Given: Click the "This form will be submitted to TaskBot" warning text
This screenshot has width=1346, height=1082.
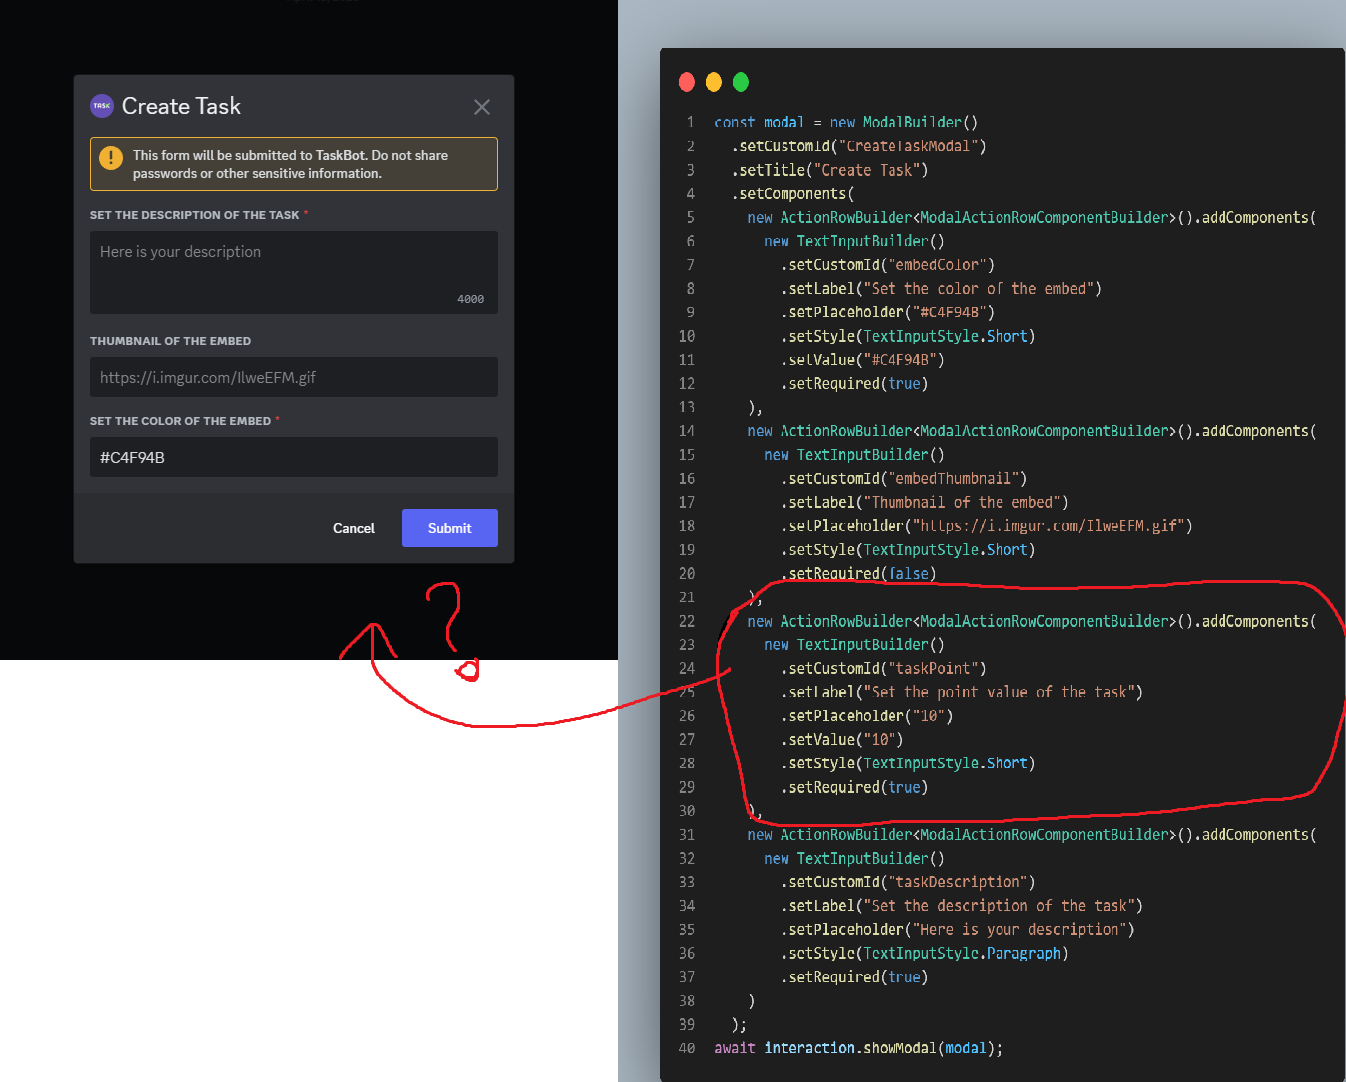Looking at the screenshot, I should (x=290, y=164).
